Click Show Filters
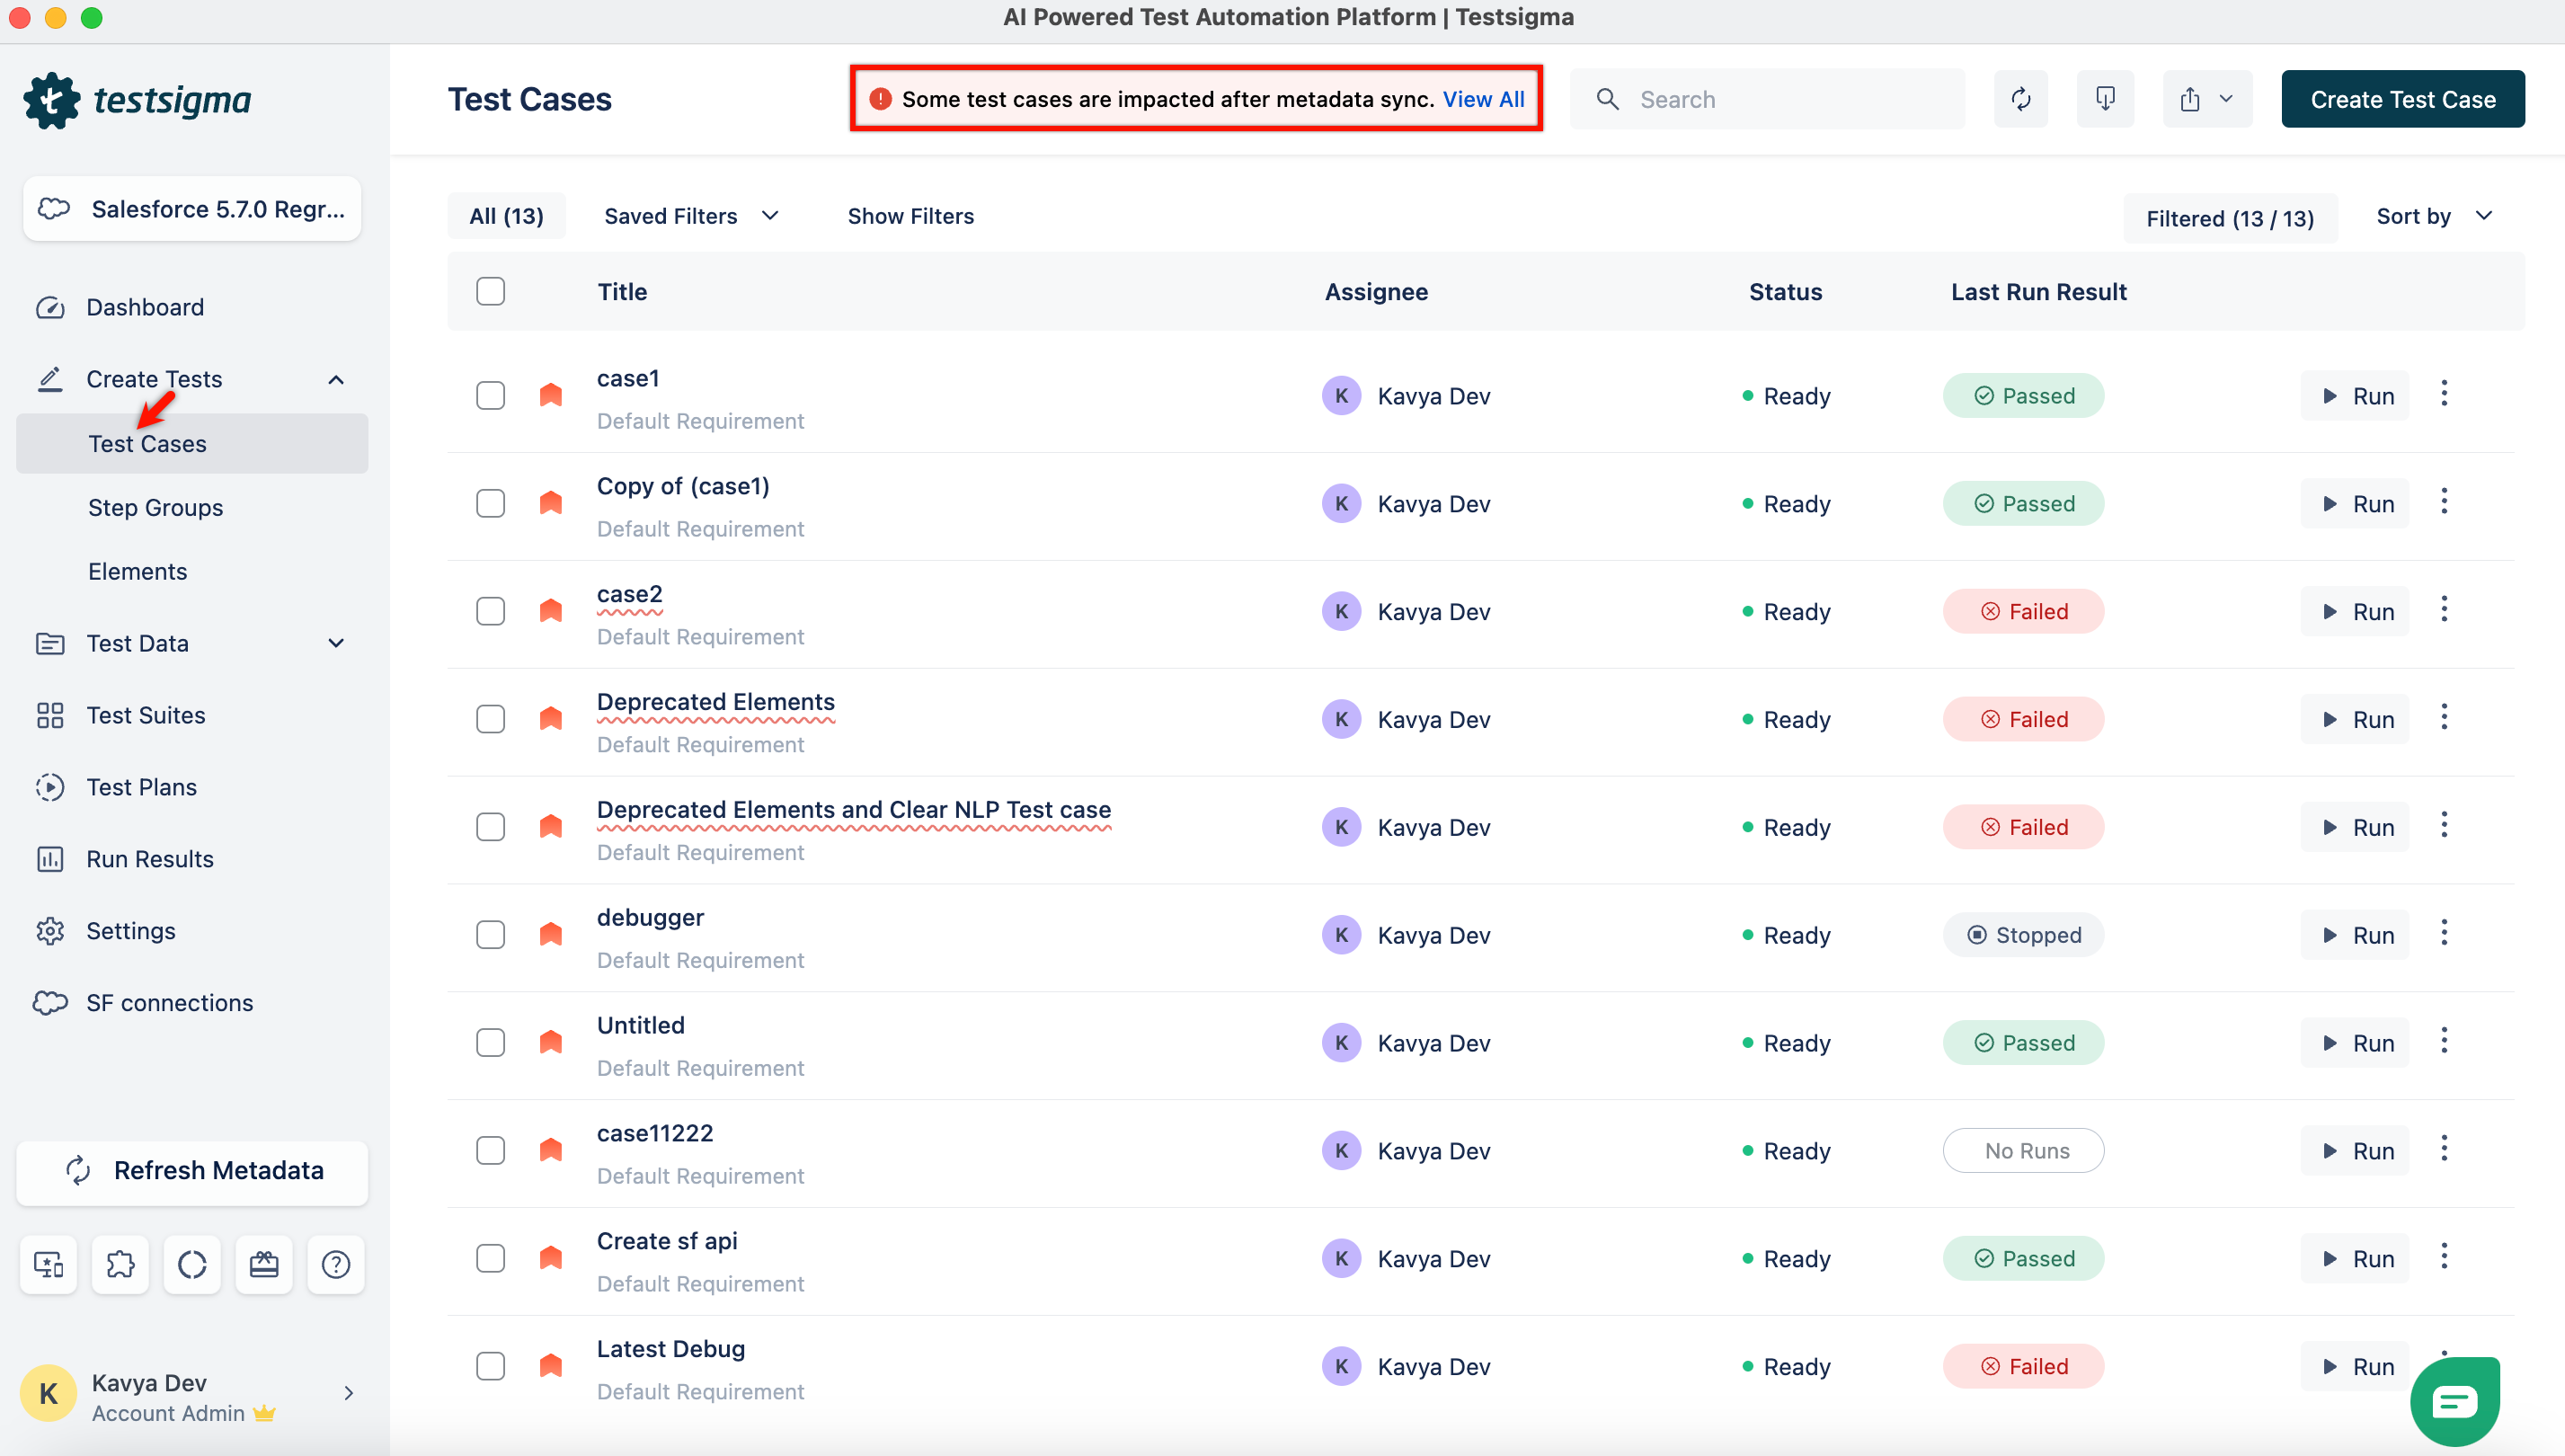The width and height of the screenshot is (2565, 1456). pos(910,216)
